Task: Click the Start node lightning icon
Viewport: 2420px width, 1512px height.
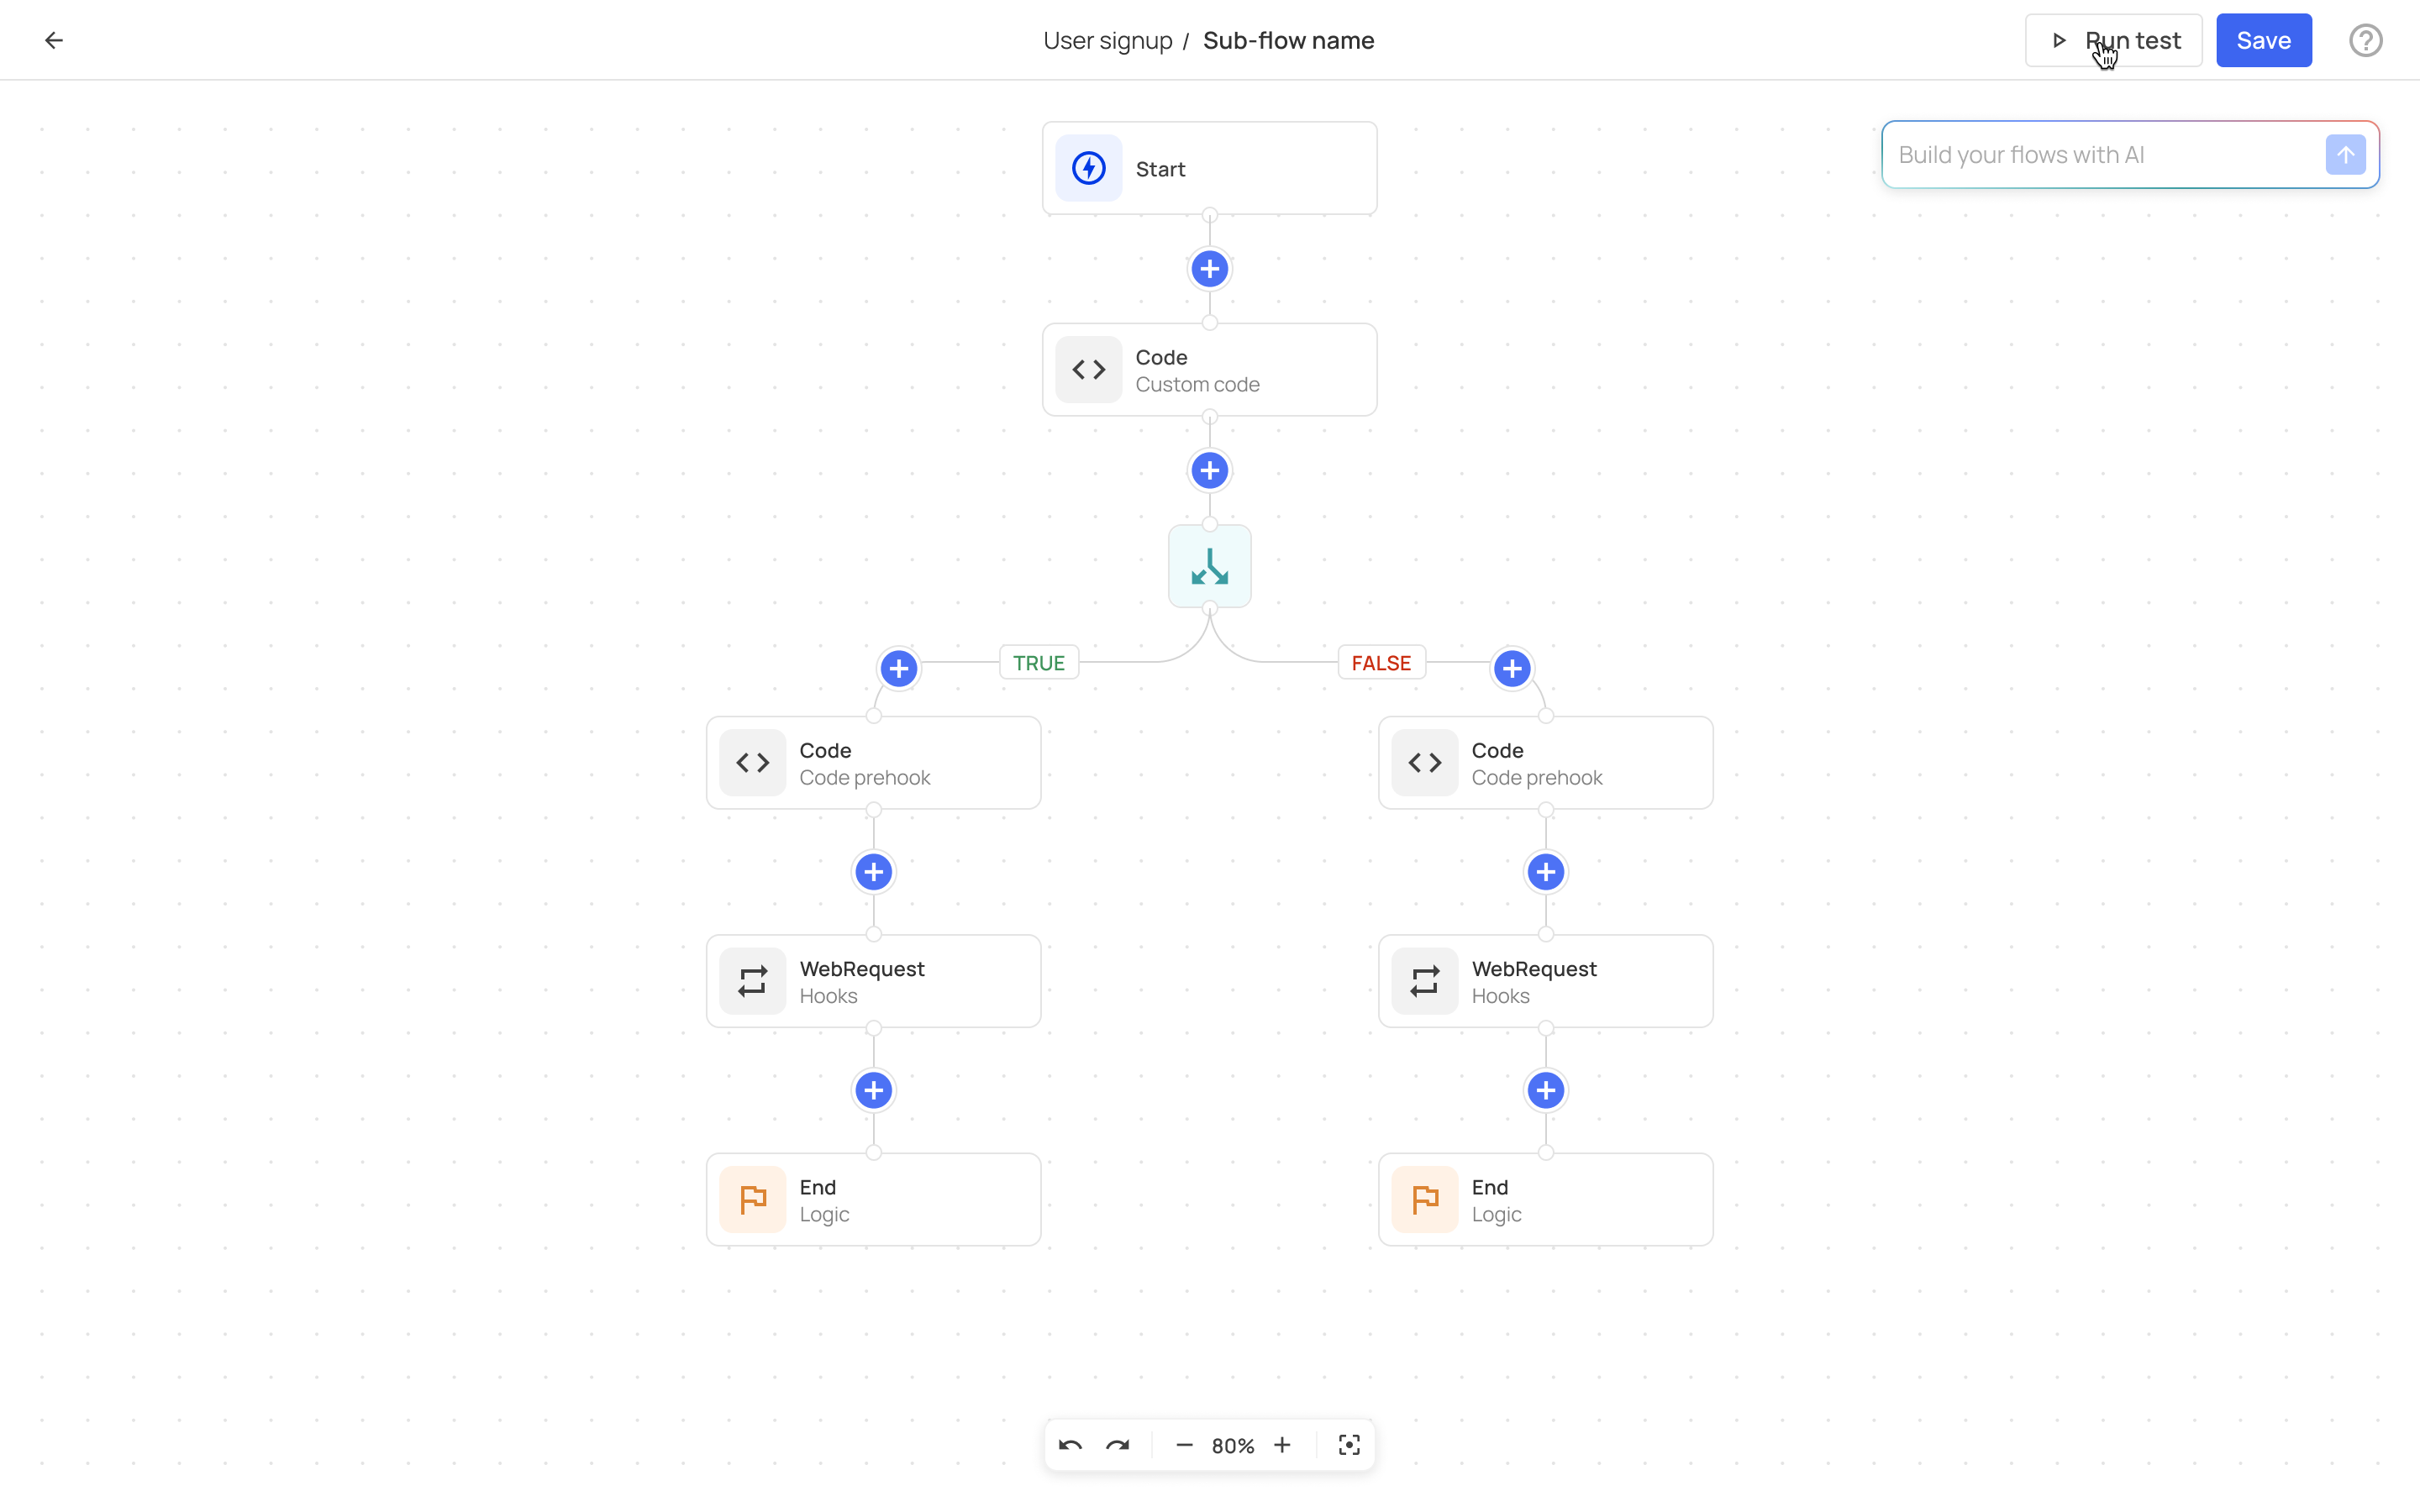Action: pos(1088,168)
